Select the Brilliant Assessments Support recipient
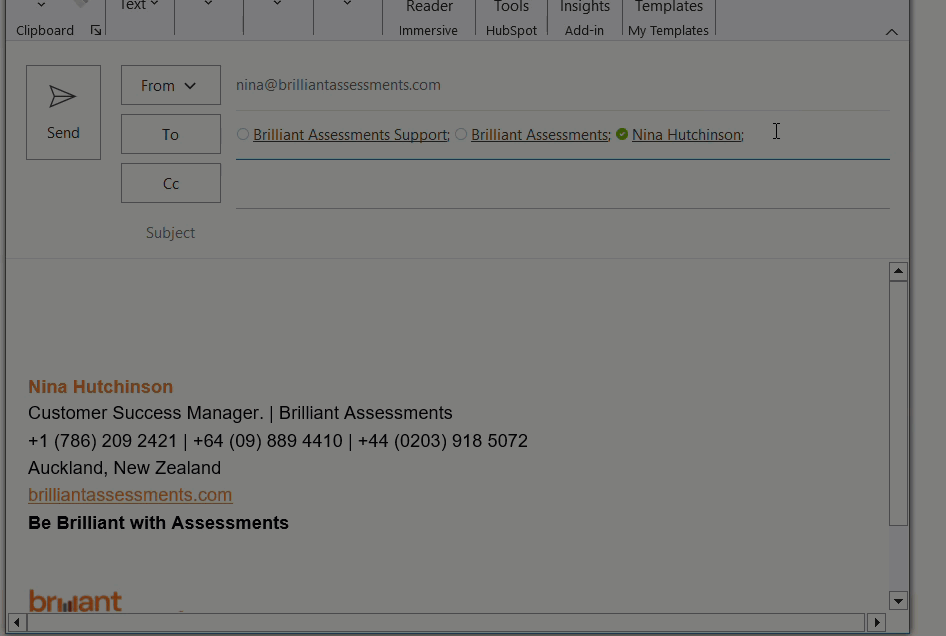 point(350,135)
